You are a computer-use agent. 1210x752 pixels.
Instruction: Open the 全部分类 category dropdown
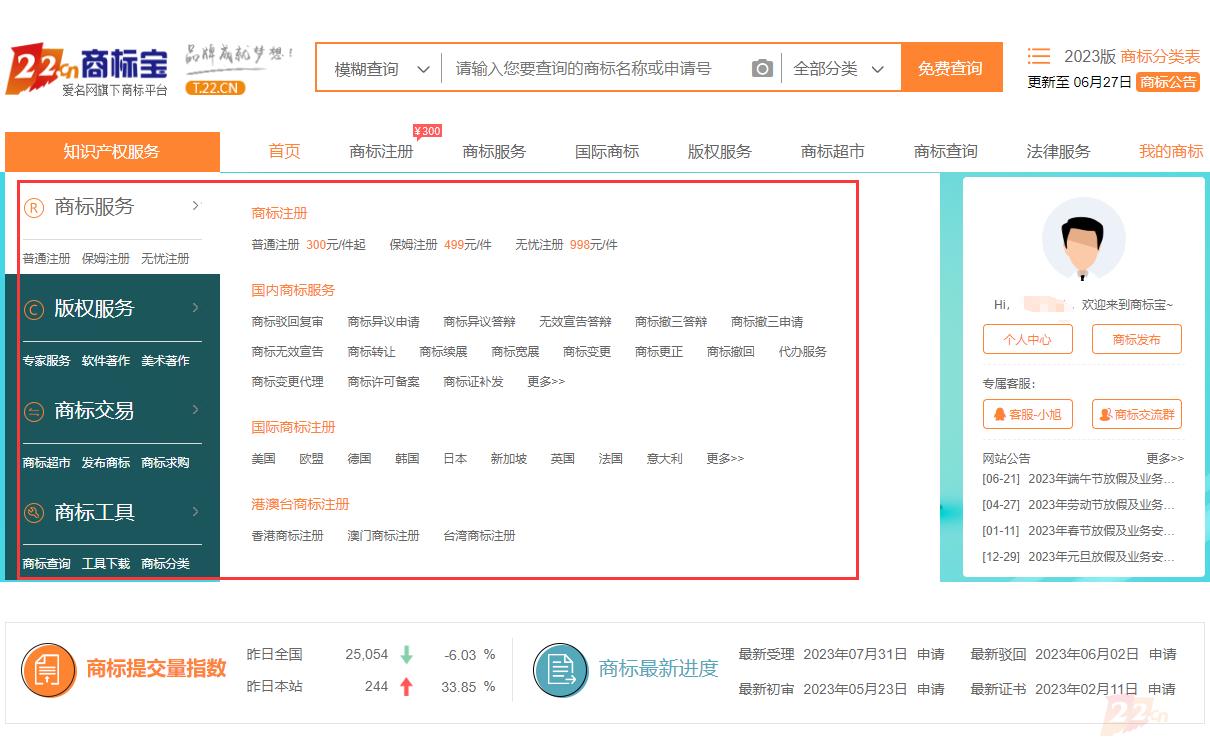839,69
